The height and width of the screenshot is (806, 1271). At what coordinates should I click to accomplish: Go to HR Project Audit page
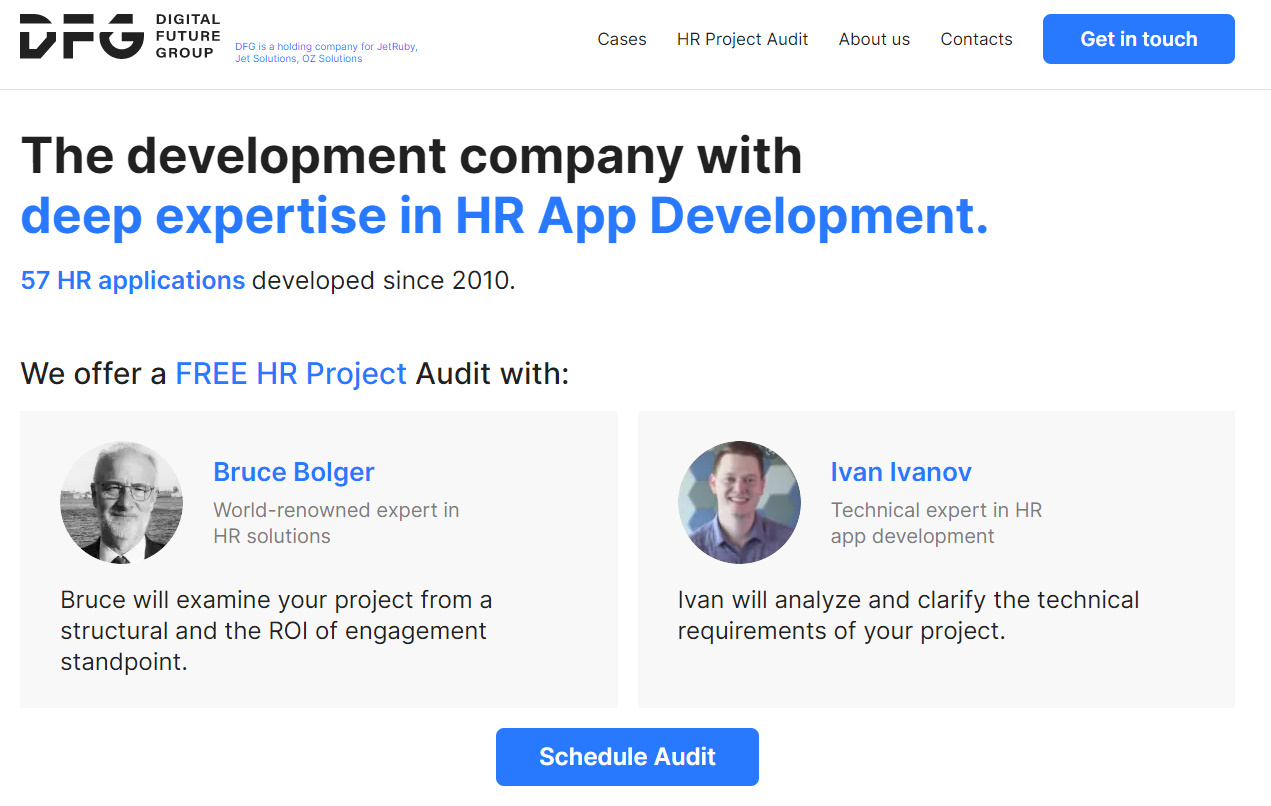[742, 39]
